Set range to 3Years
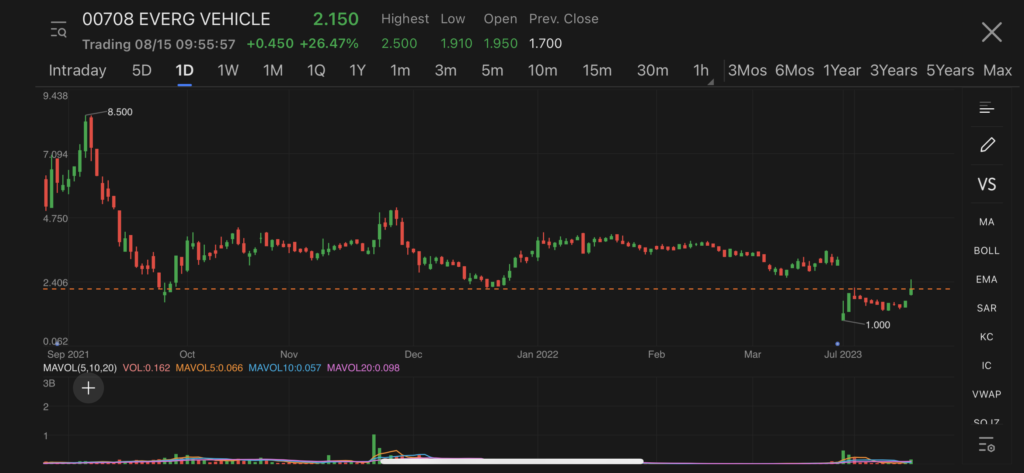This screenshot has height=473, width=1024. 893,71
